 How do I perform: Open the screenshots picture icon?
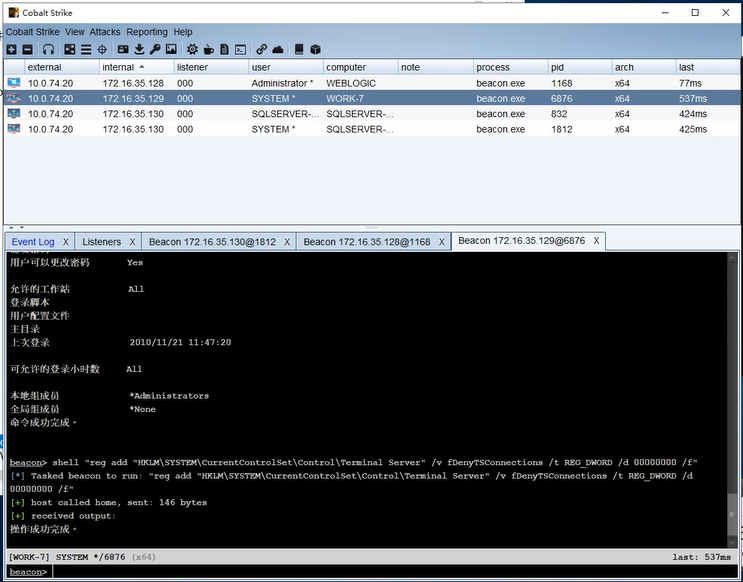(x=171, y=49)
